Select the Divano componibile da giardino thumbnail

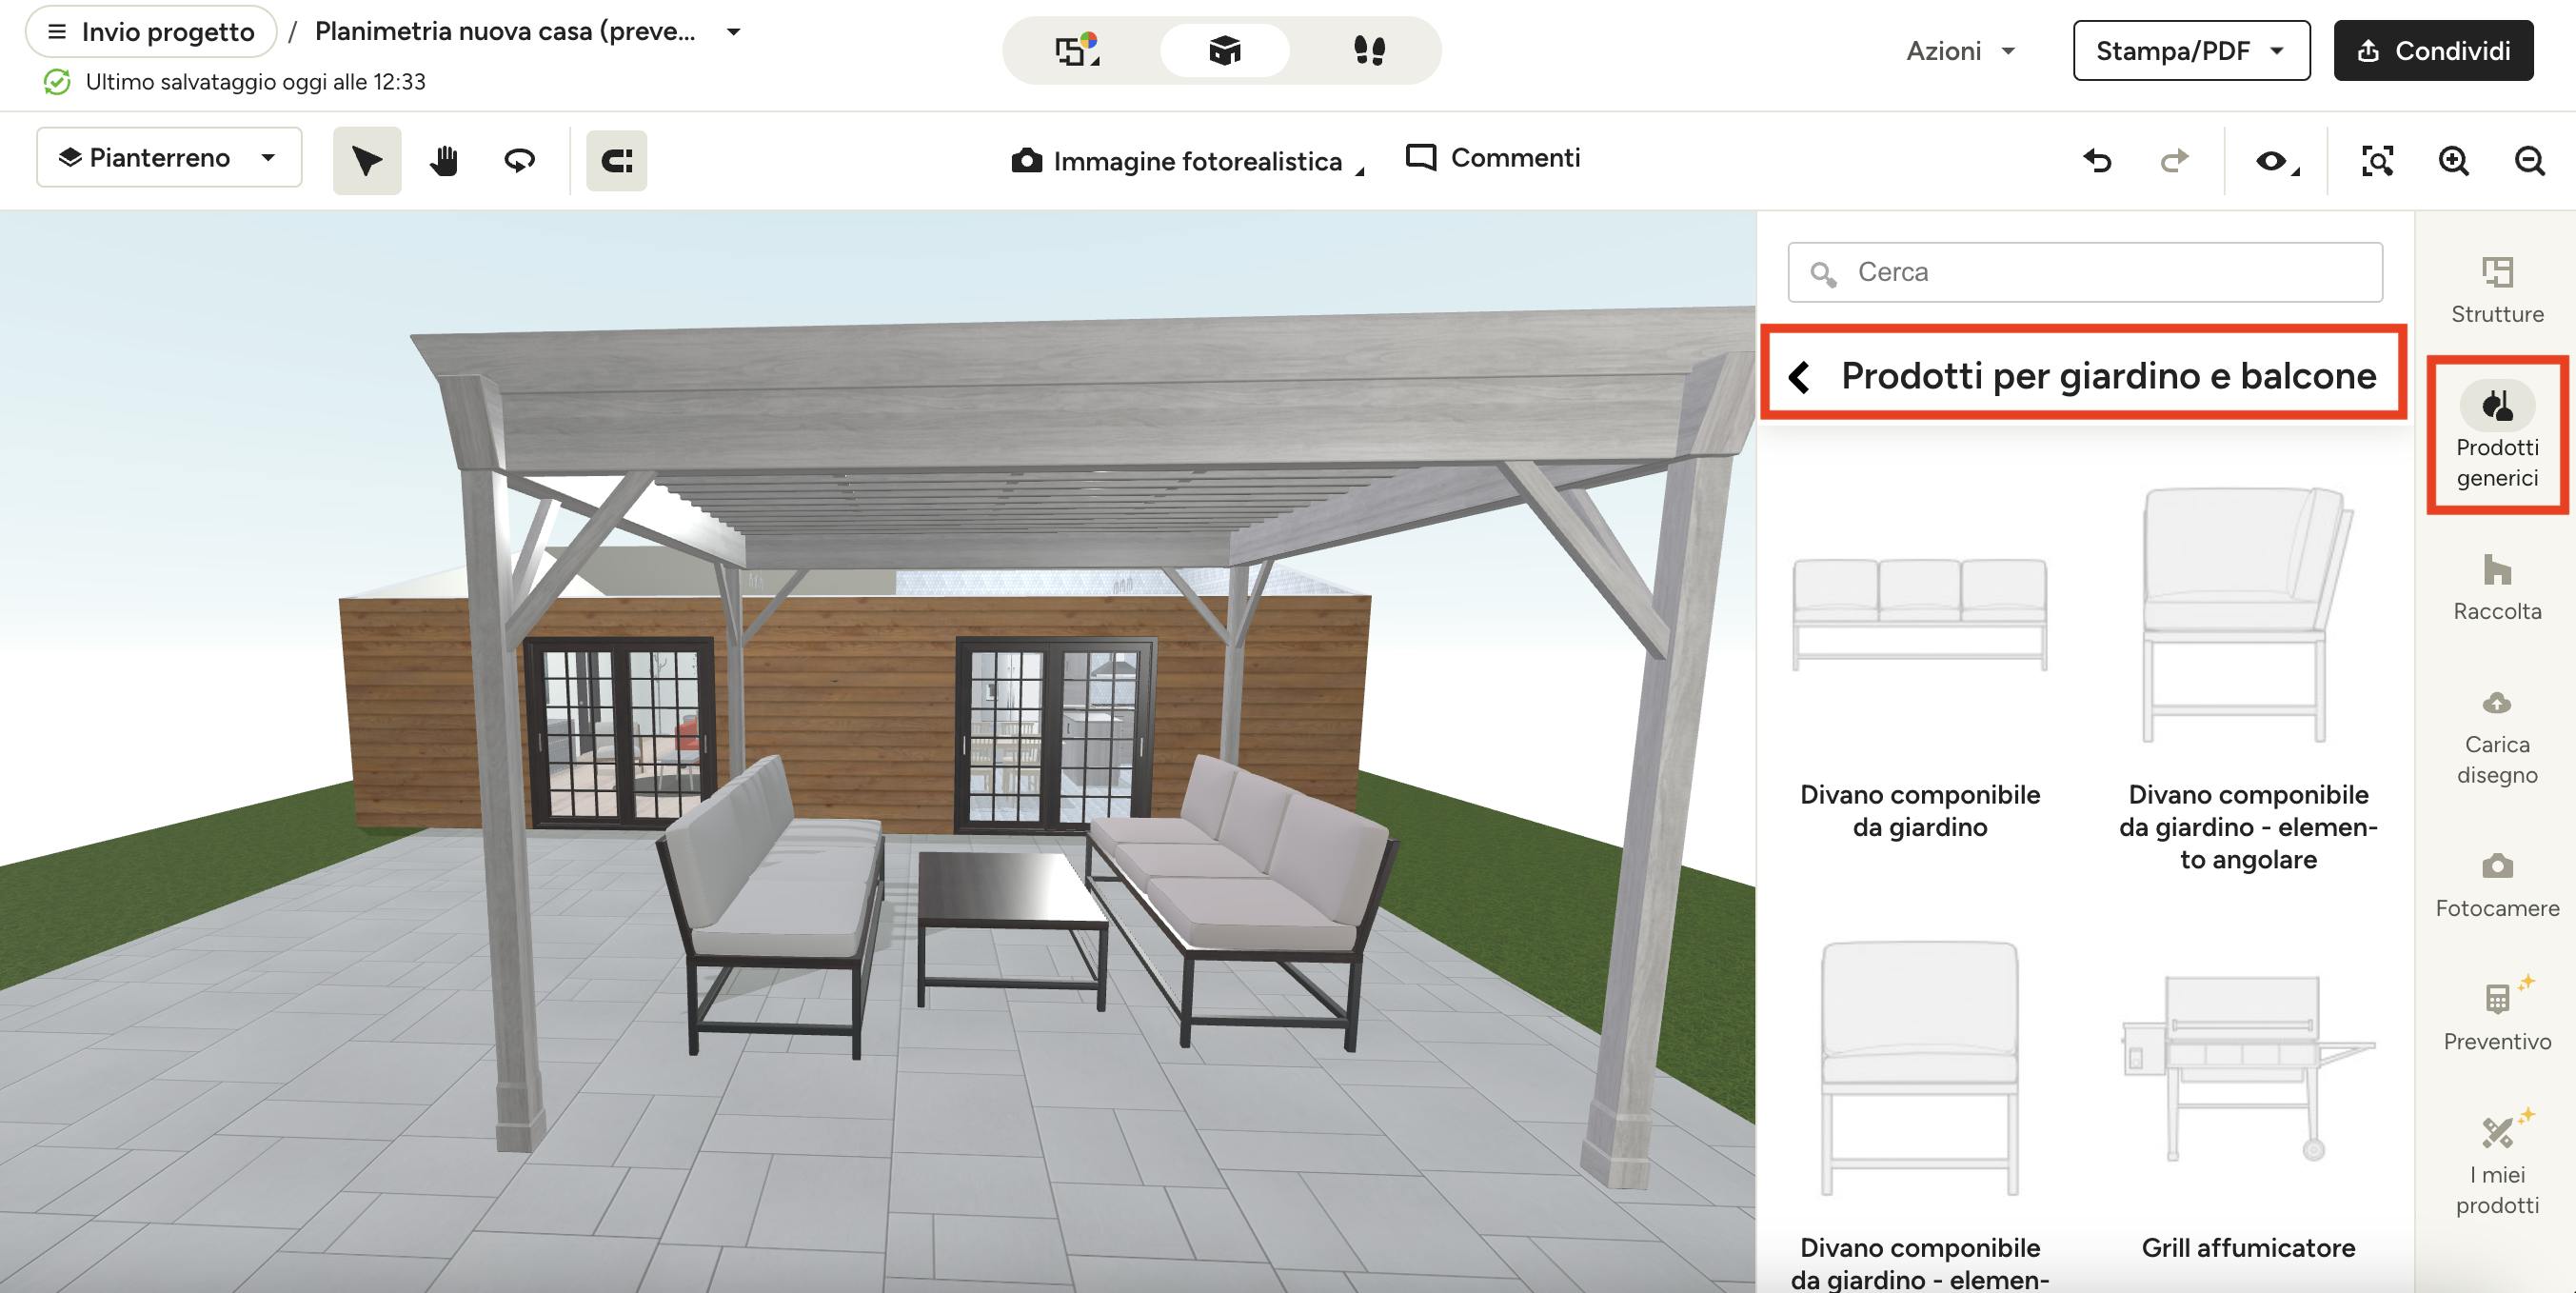(1920, 614)
